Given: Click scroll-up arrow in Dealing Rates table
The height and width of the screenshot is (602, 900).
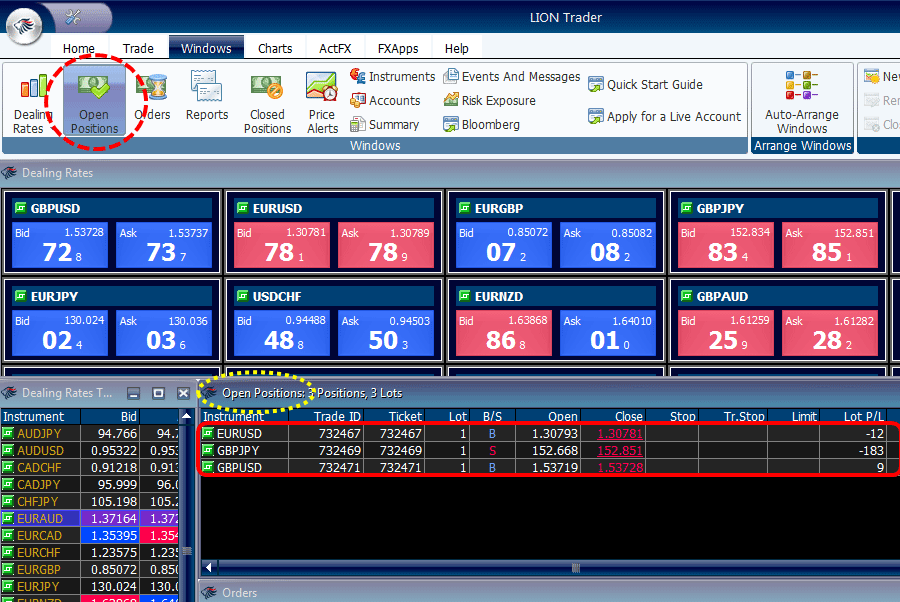Looking at the screenshot, I should 186,415.
